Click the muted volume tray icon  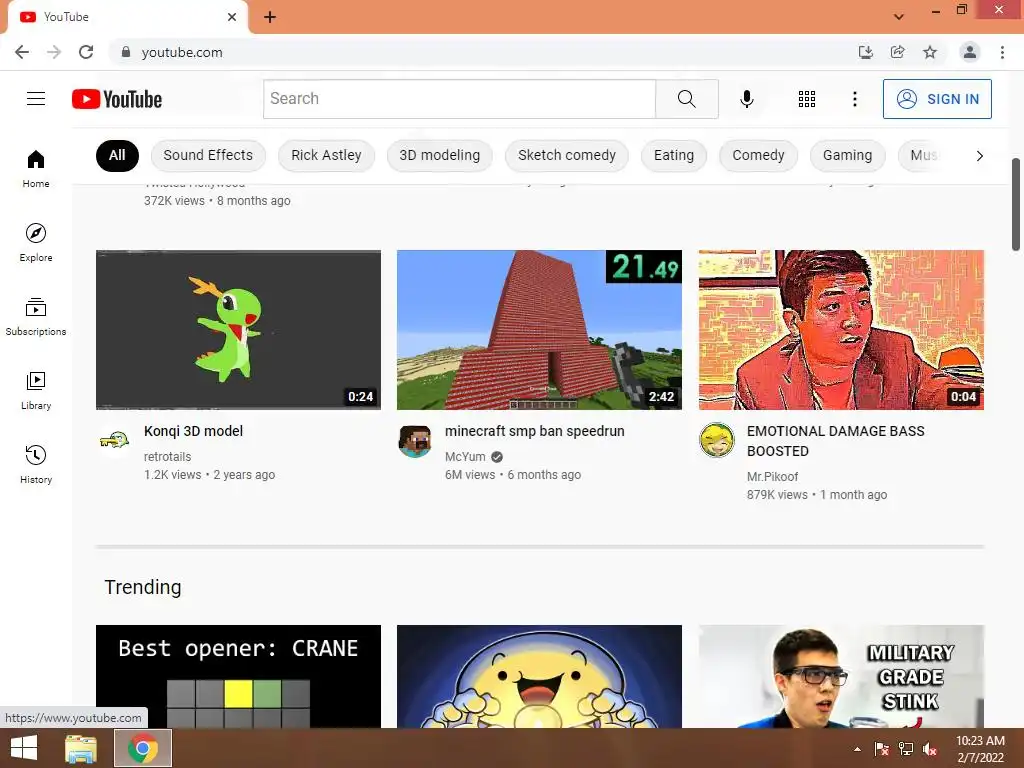tap(930, 749)
